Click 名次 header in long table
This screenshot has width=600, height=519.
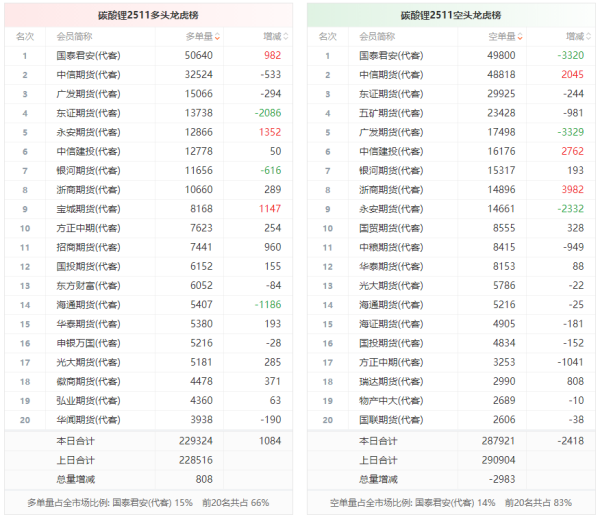pos(25,37)
